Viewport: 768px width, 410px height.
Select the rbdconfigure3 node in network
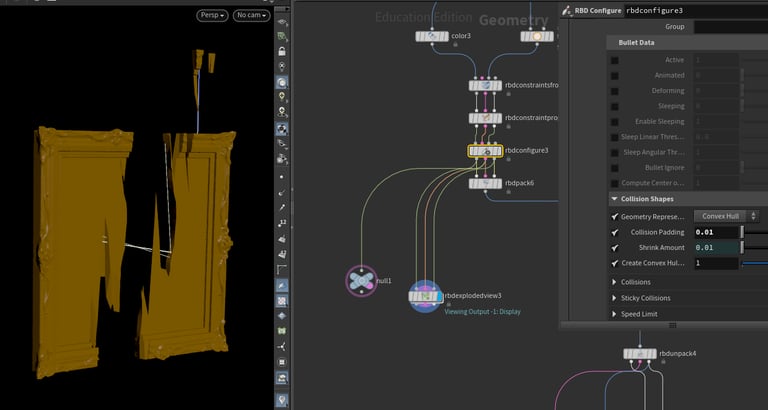point(485,151)
